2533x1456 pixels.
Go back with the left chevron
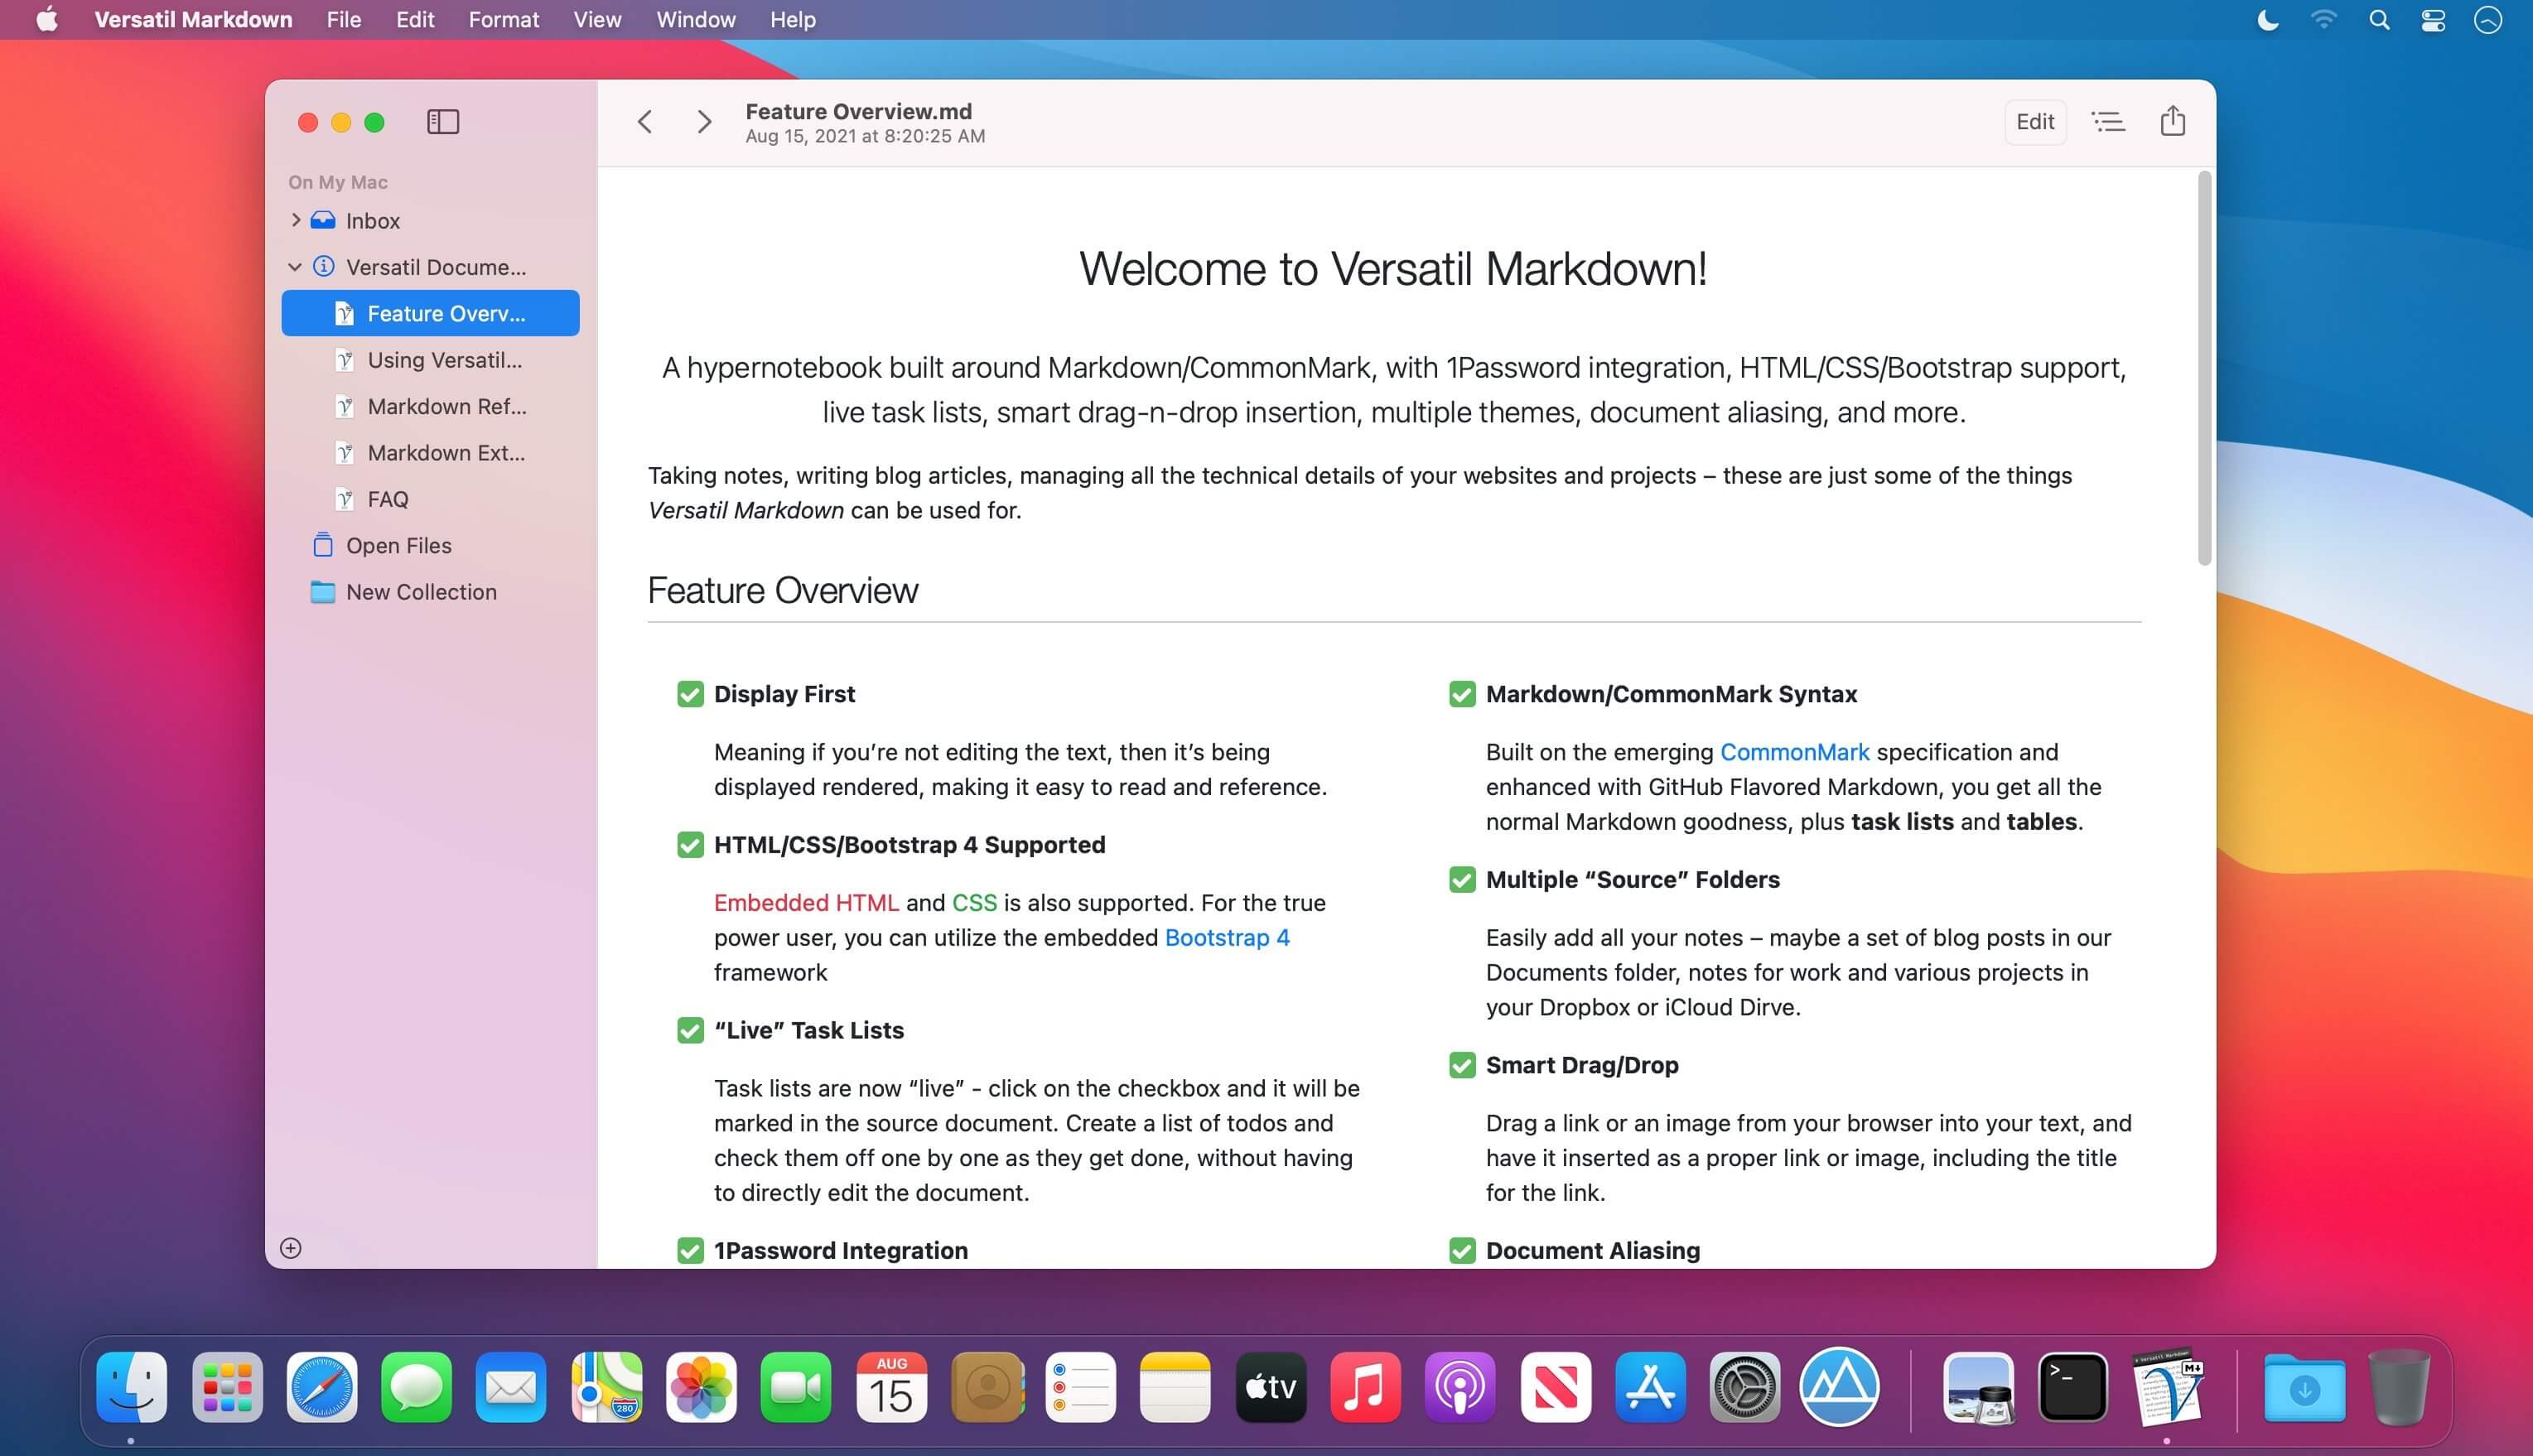pyautogui.click(x=645, y=122)
